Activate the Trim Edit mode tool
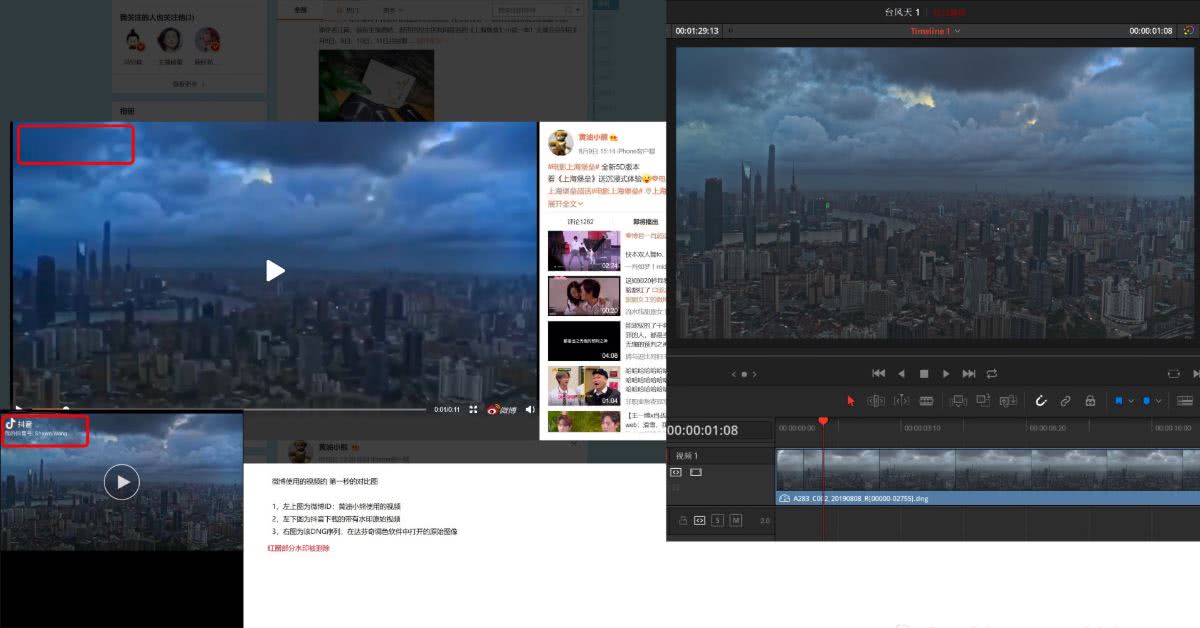Viewport: 1200px width, 628px height. pyautogui.click(x=876, y=400)
